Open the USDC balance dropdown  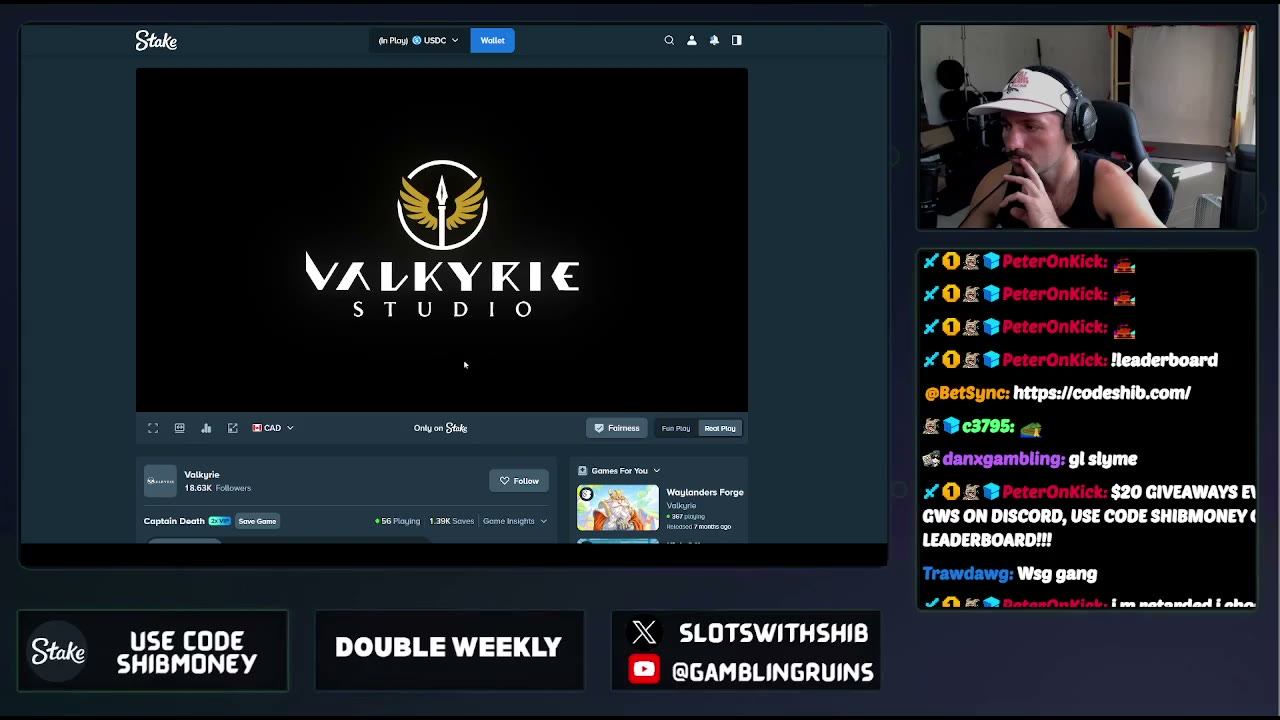click(419, 40)
